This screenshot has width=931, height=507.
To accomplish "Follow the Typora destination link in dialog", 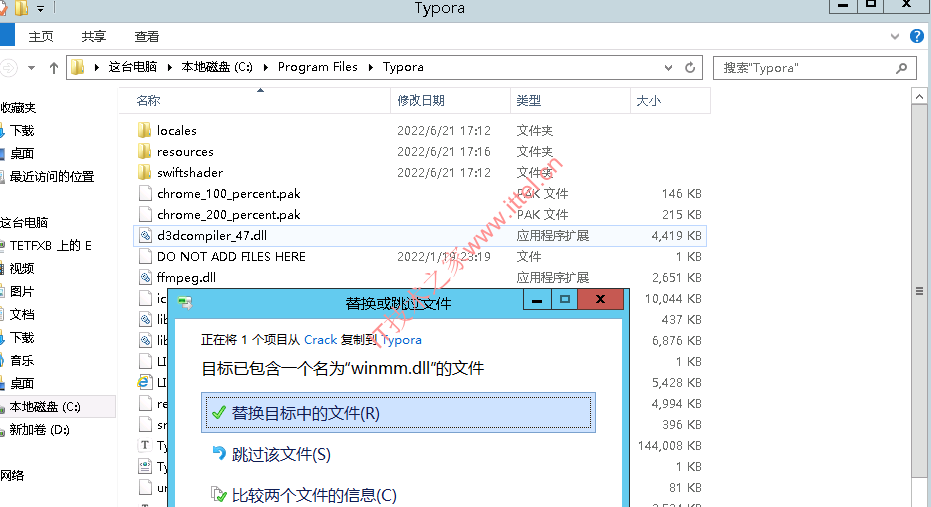I will click(x=401, y=340).
